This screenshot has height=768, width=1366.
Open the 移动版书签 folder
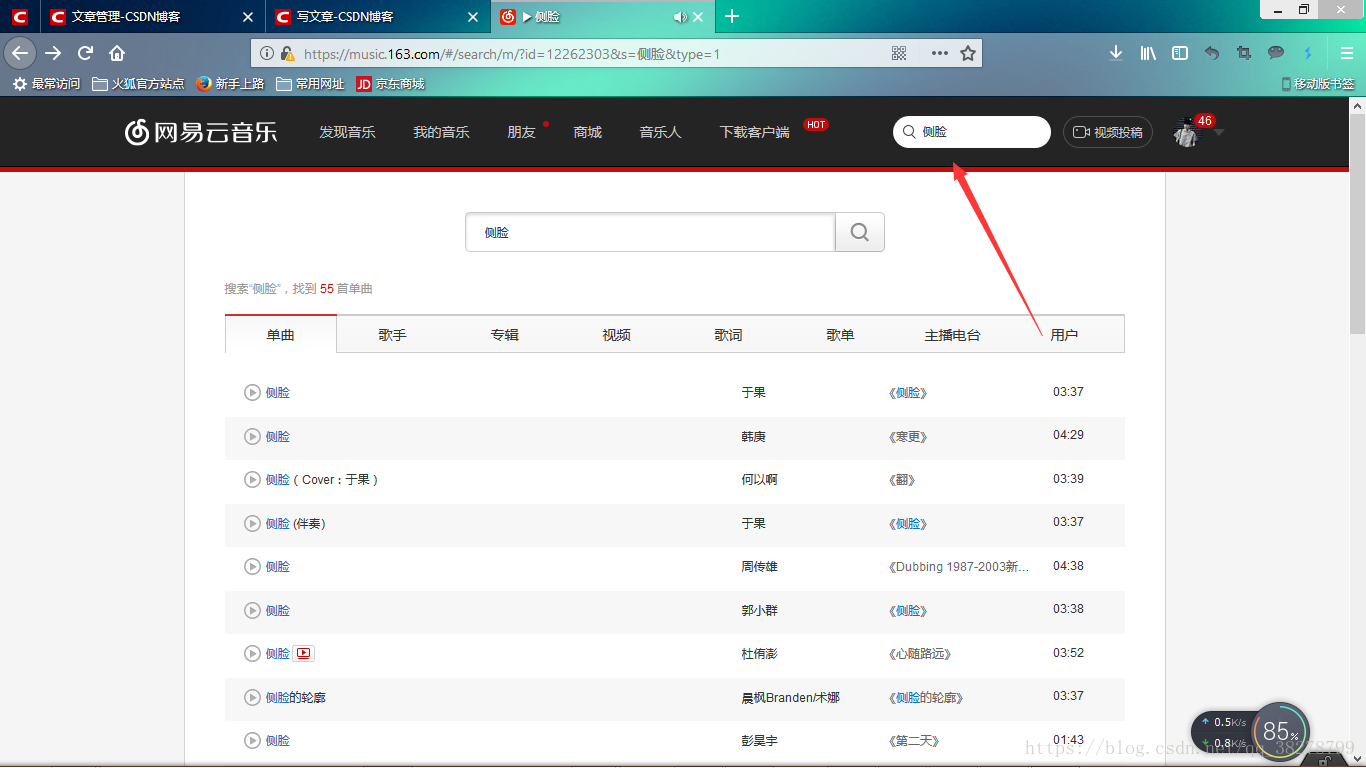1318,84
